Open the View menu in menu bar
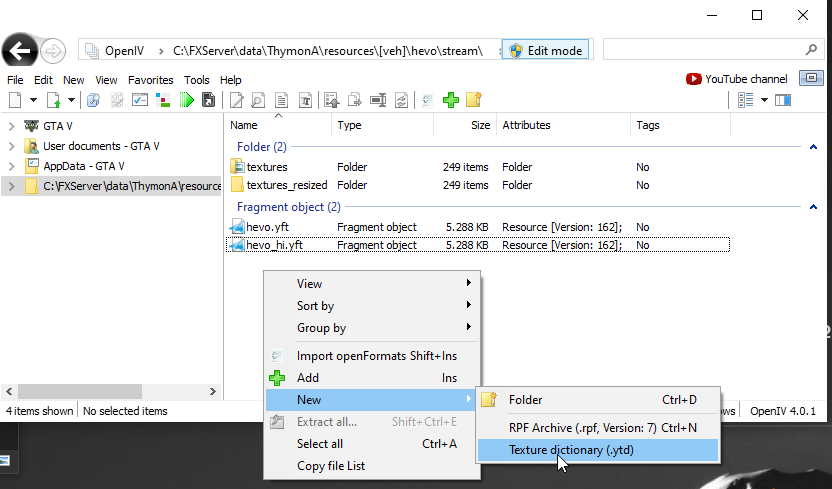Viewport: 832px width, 489px height. pos(106,80)
